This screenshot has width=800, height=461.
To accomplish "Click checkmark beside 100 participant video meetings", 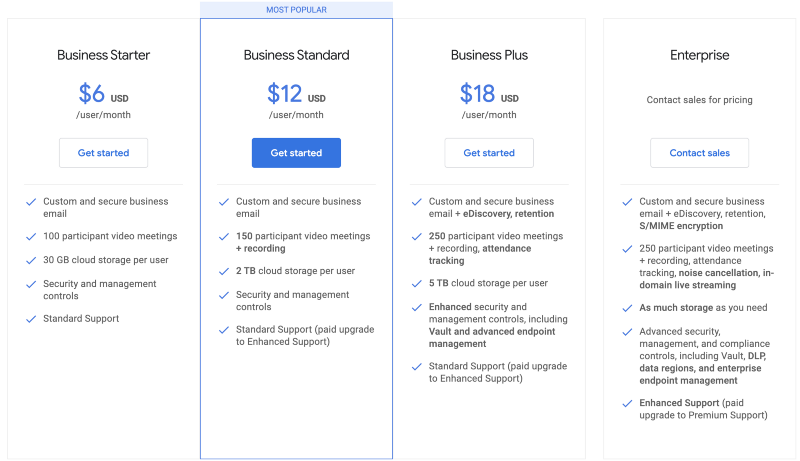I will tap(31, 237).
